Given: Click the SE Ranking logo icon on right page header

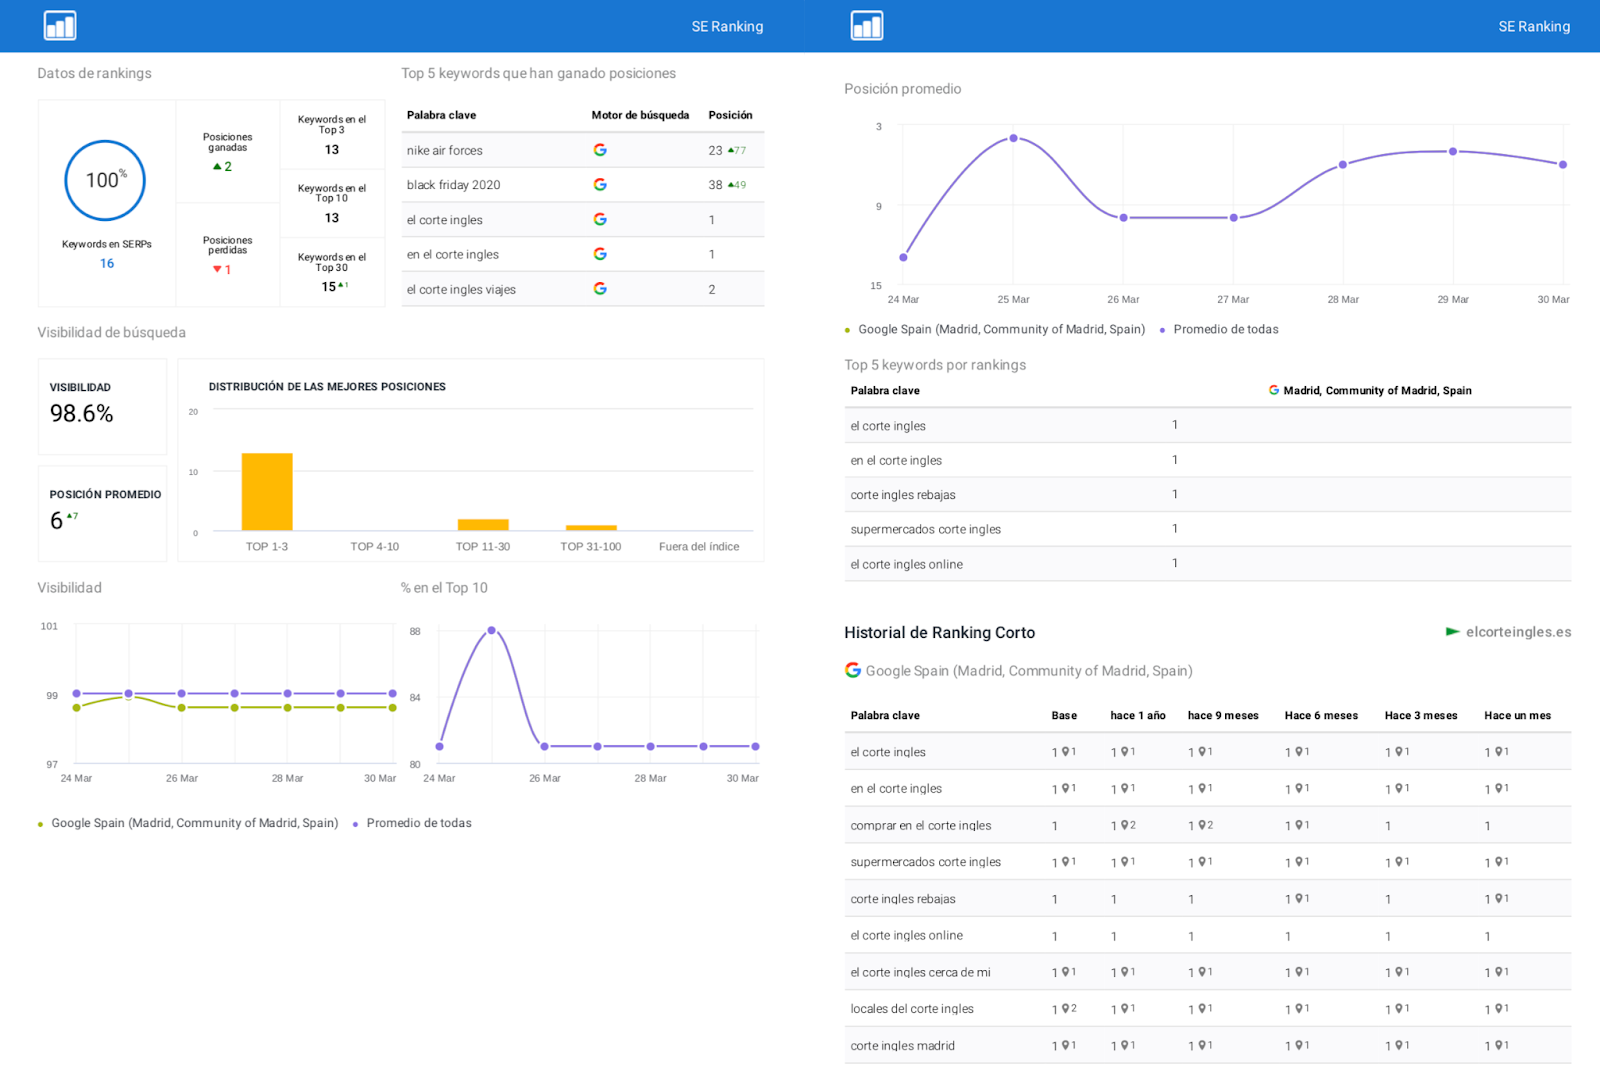Looking at the screenshot, I should (x=867, y=26).
